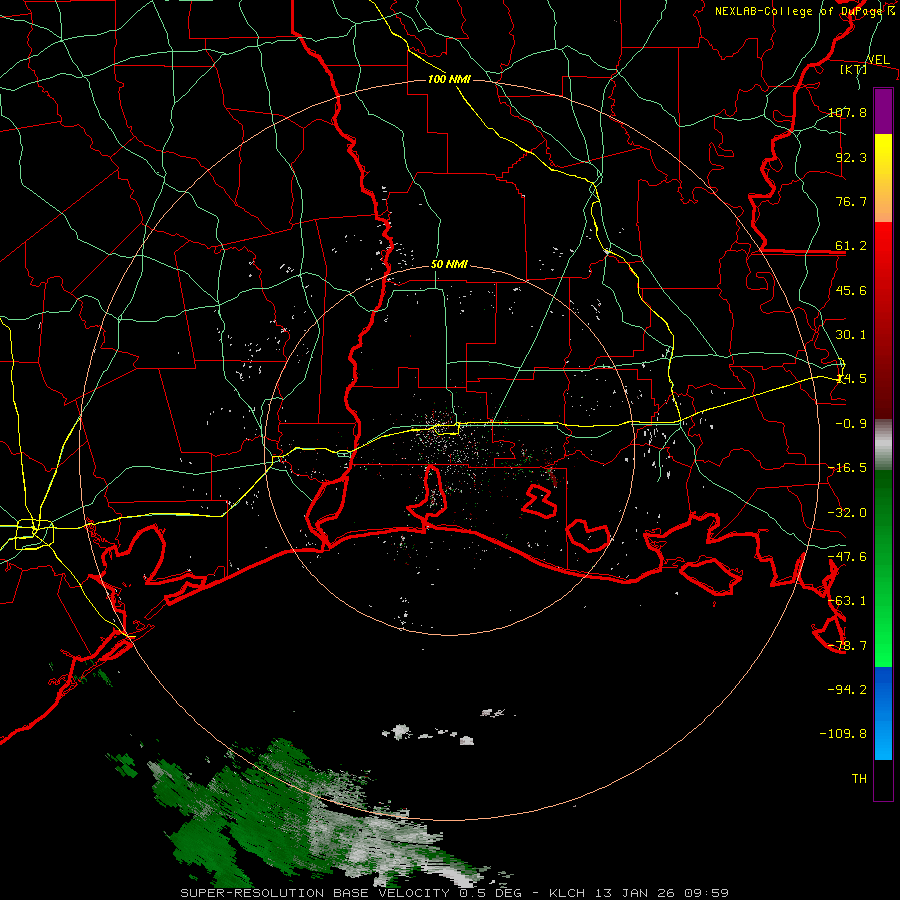Select the -47.6 scale value
The image size is (900, 900).
847,557
